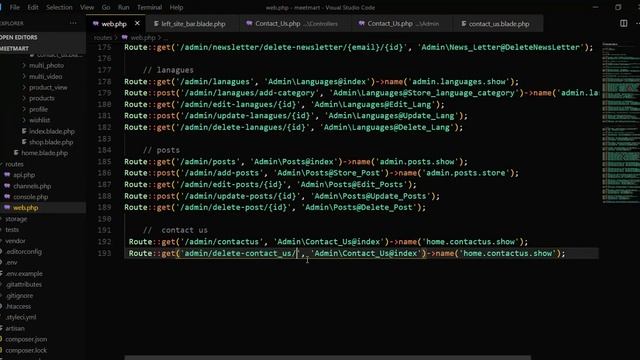This screenshot has height=360, width=640.
Task: Select web.php in the explorer tree
Action: 25,208
